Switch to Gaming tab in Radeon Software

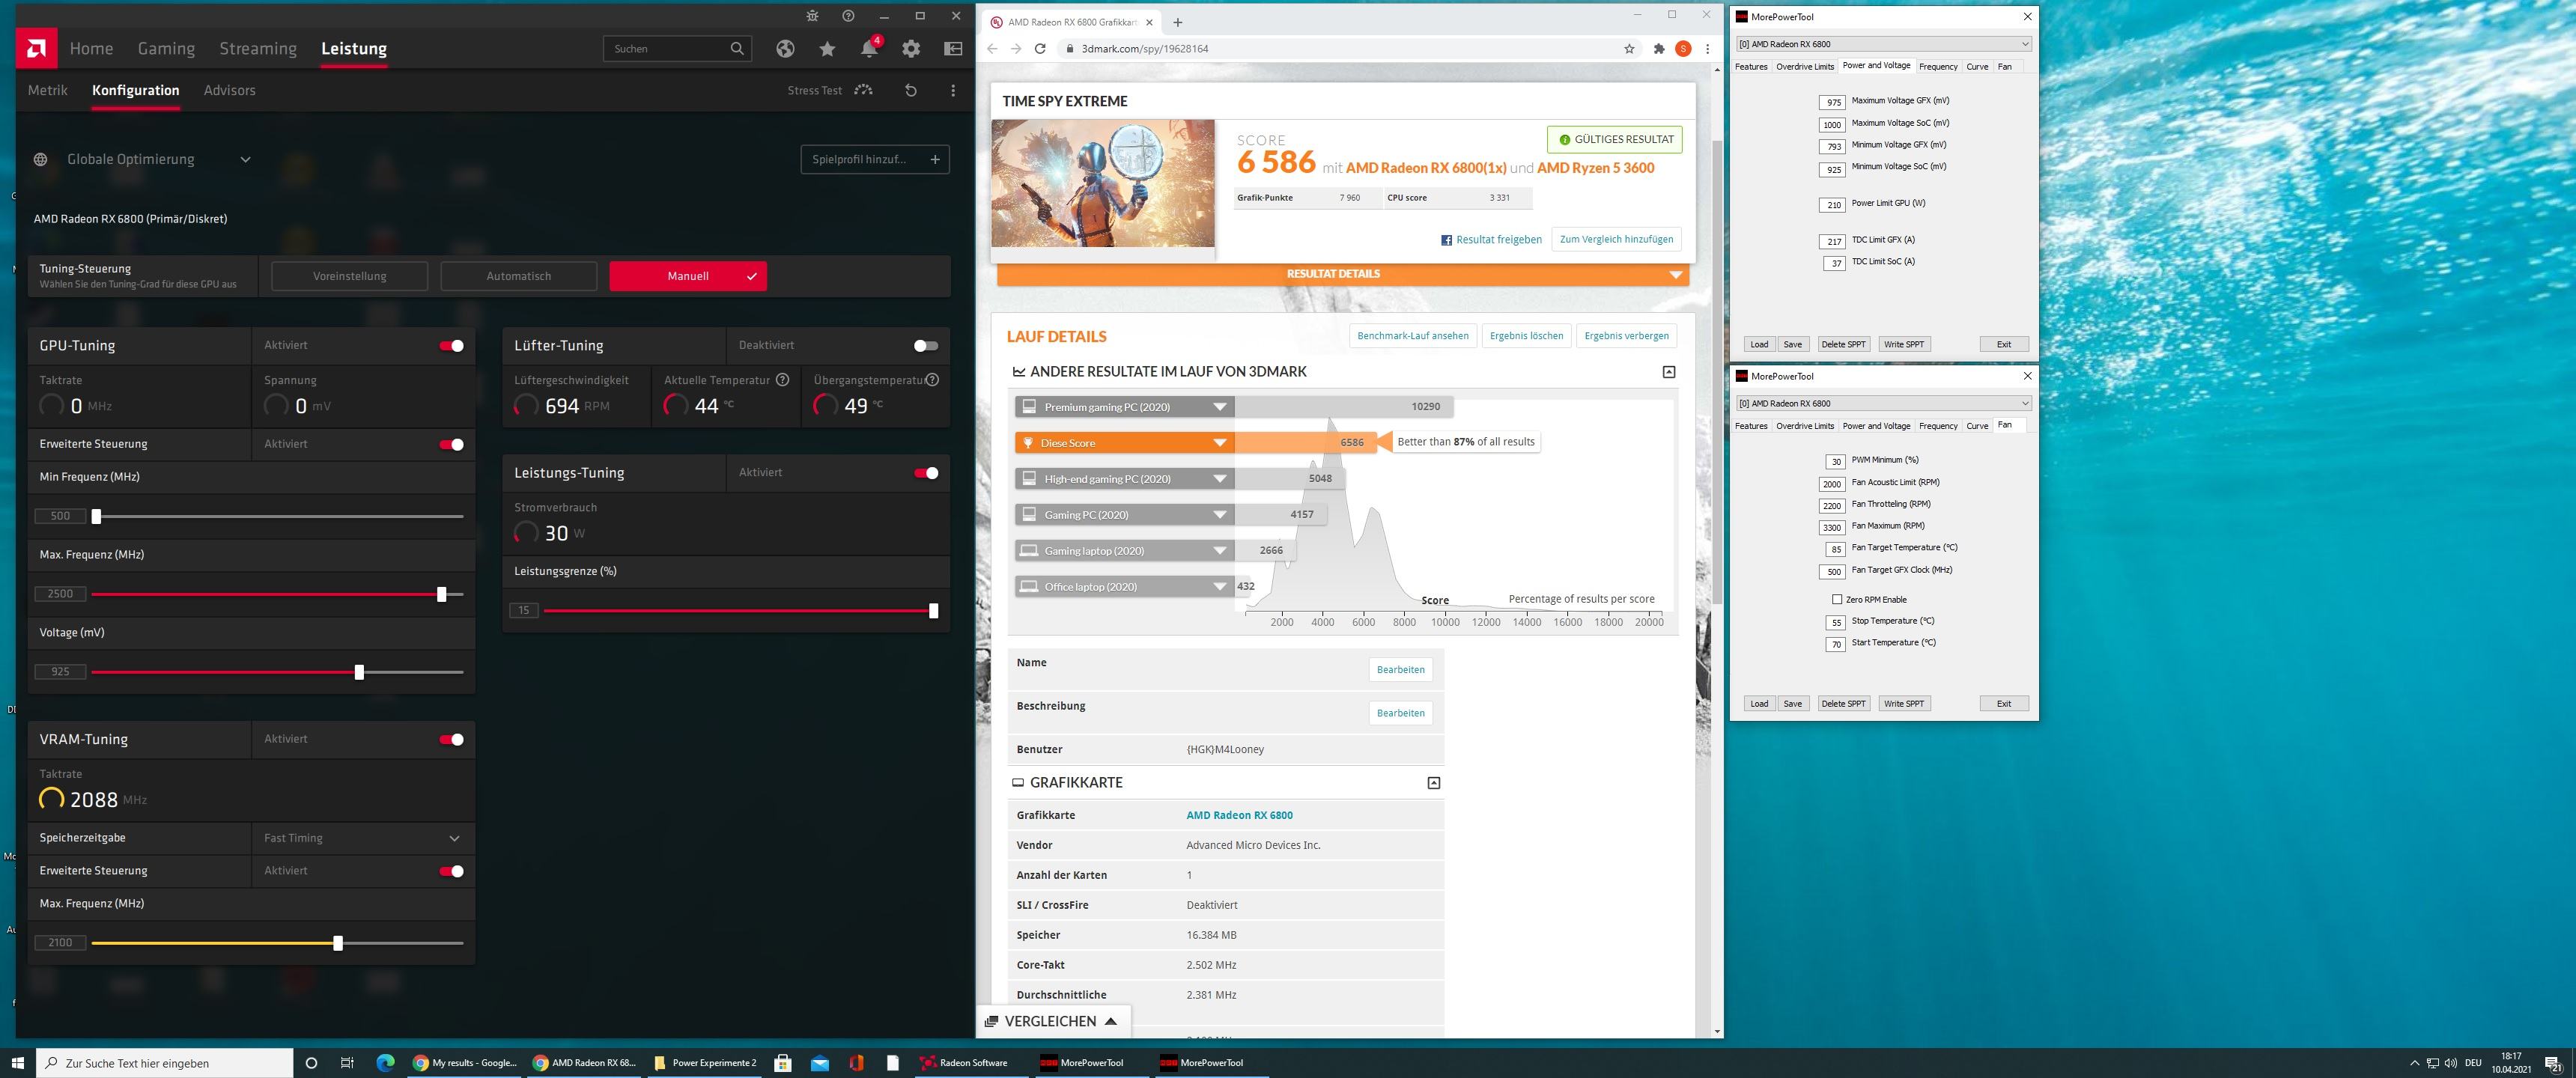pos(166,48)
